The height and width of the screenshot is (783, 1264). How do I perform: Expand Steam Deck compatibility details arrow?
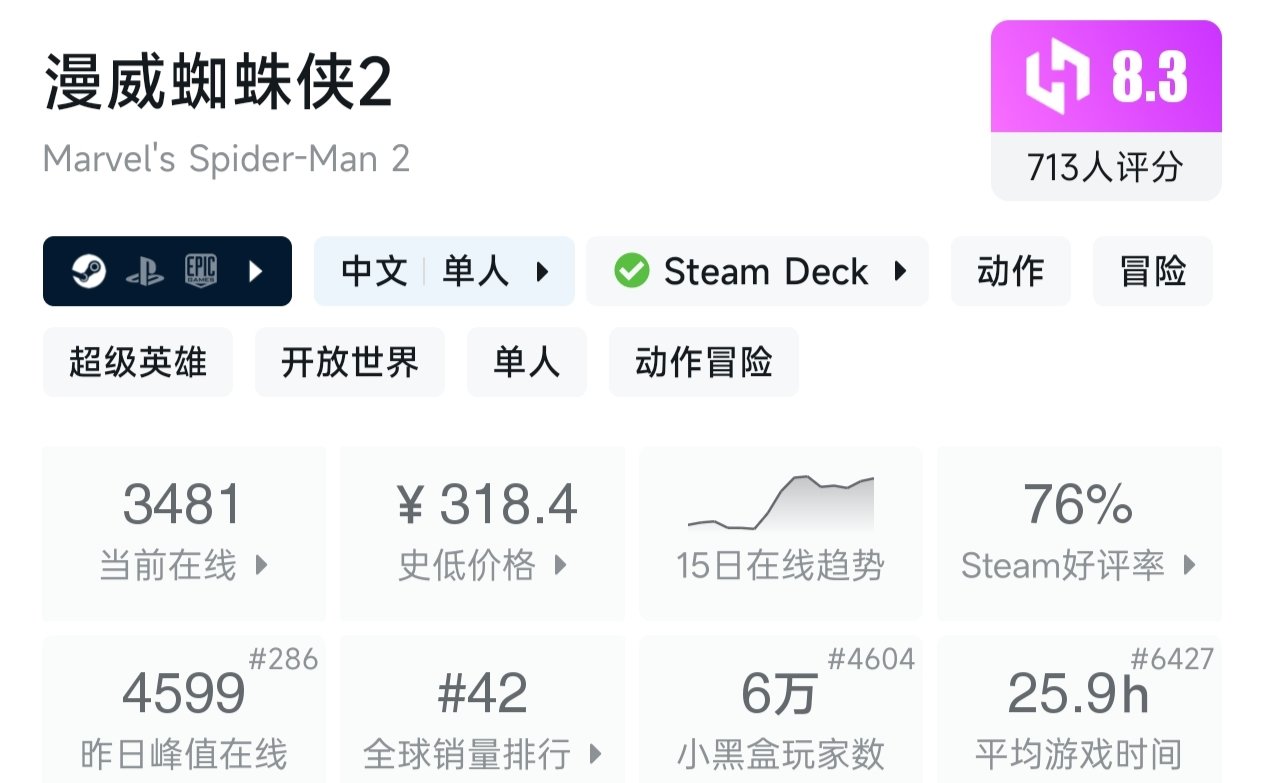tap(900, 271)
